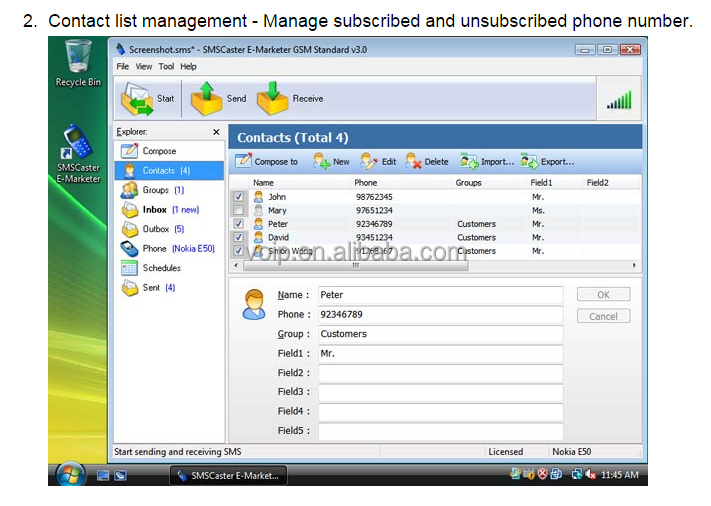The width and height of the screenshot is (711, 506).
Task: Open the Help menu
Action: [189, 67]
